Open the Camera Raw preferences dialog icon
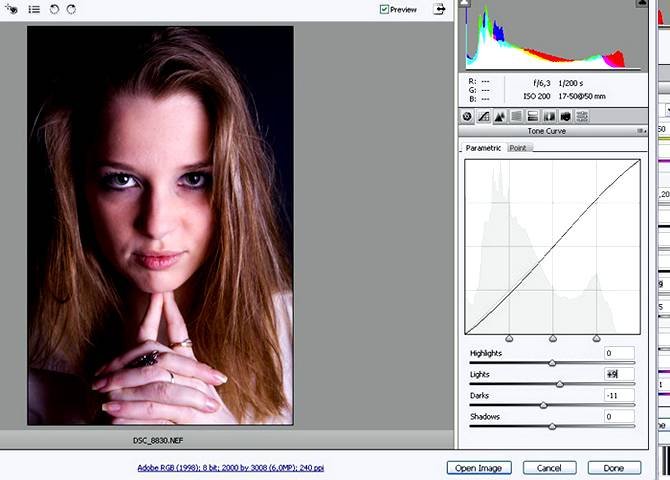Screen dimensions: 670x480 (33, 9)
